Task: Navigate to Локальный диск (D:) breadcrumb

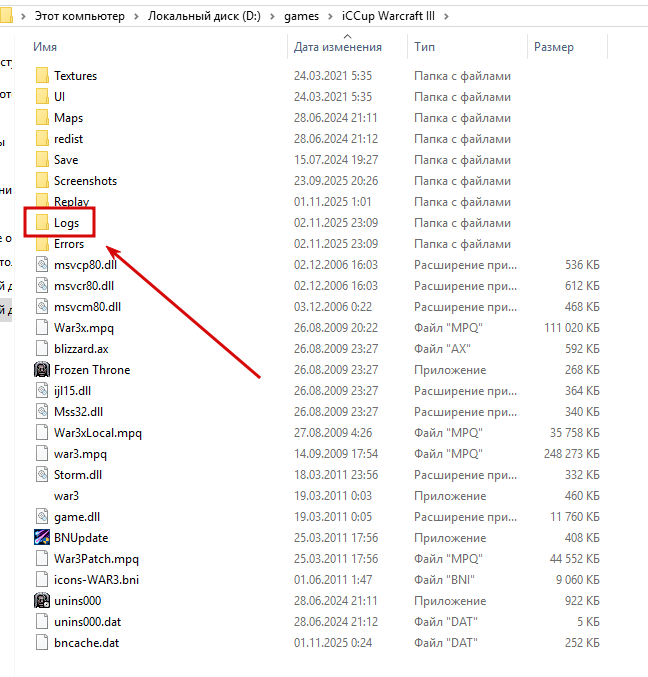Action: coord(205,16)
